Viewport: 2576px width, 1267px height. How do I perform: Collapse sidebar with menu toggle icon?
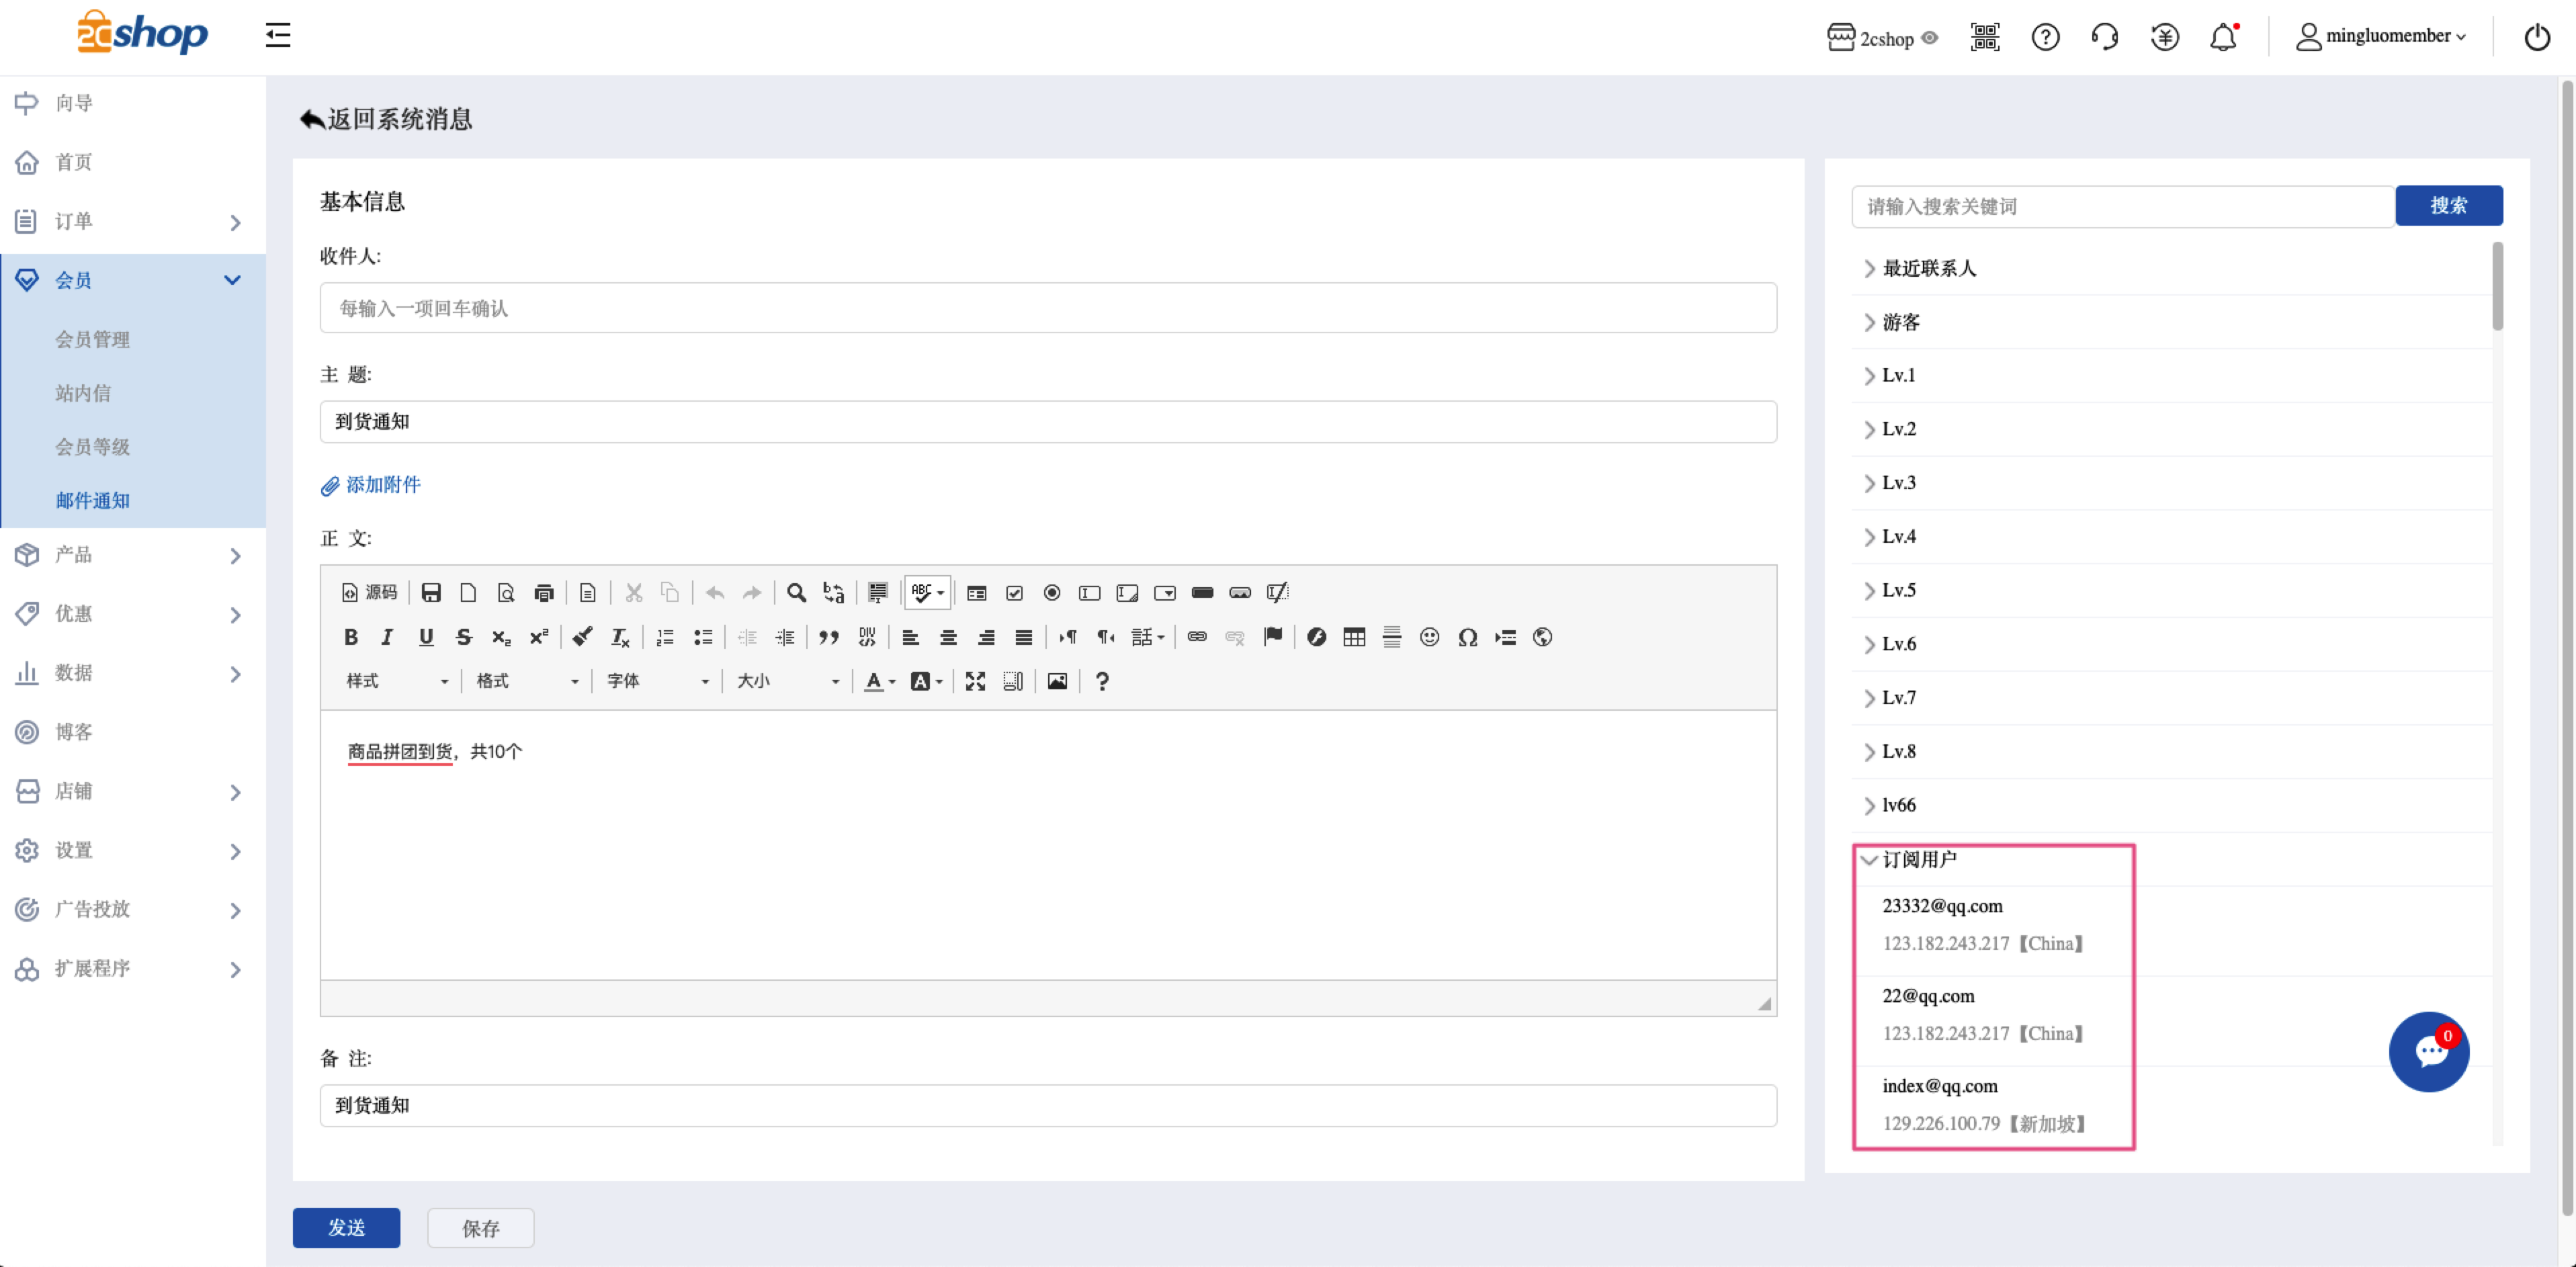click(x=278, y=35)
